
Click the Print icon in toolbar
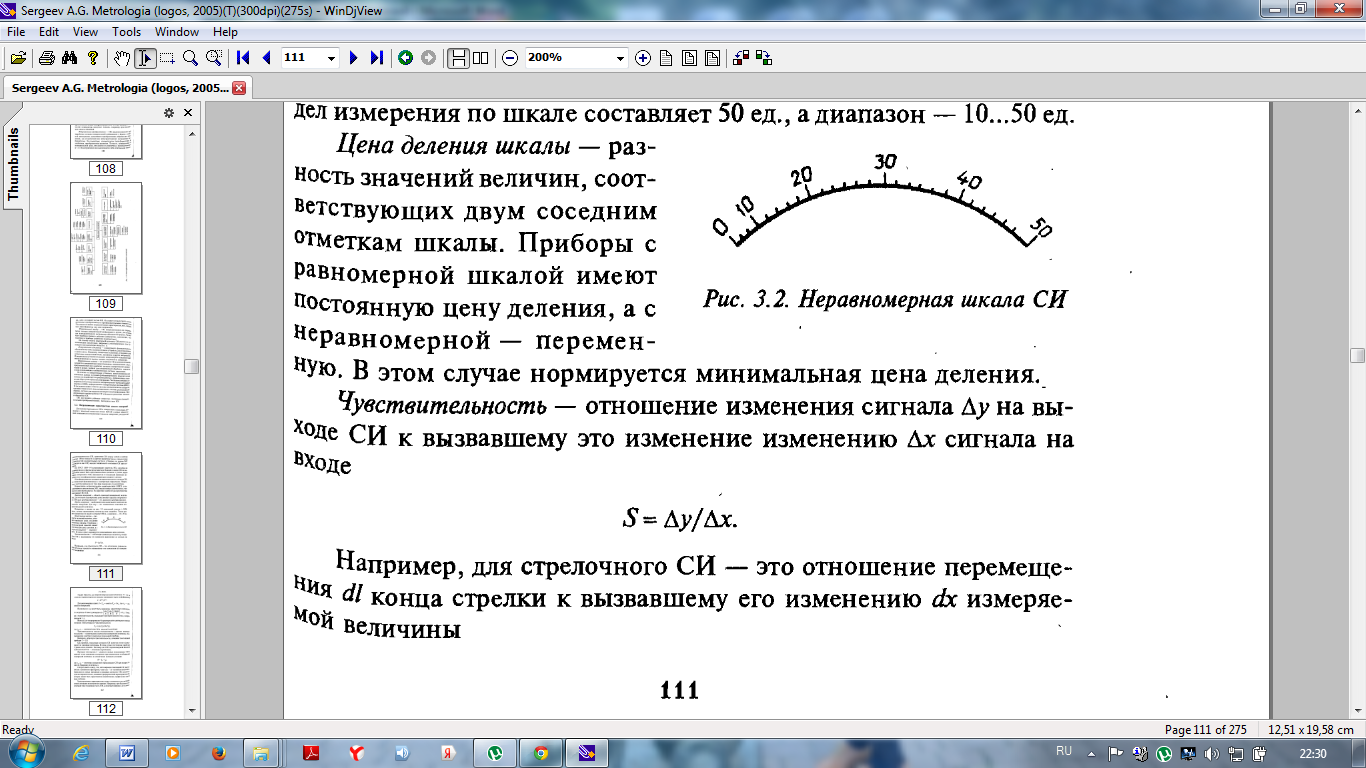coord(46,58)
